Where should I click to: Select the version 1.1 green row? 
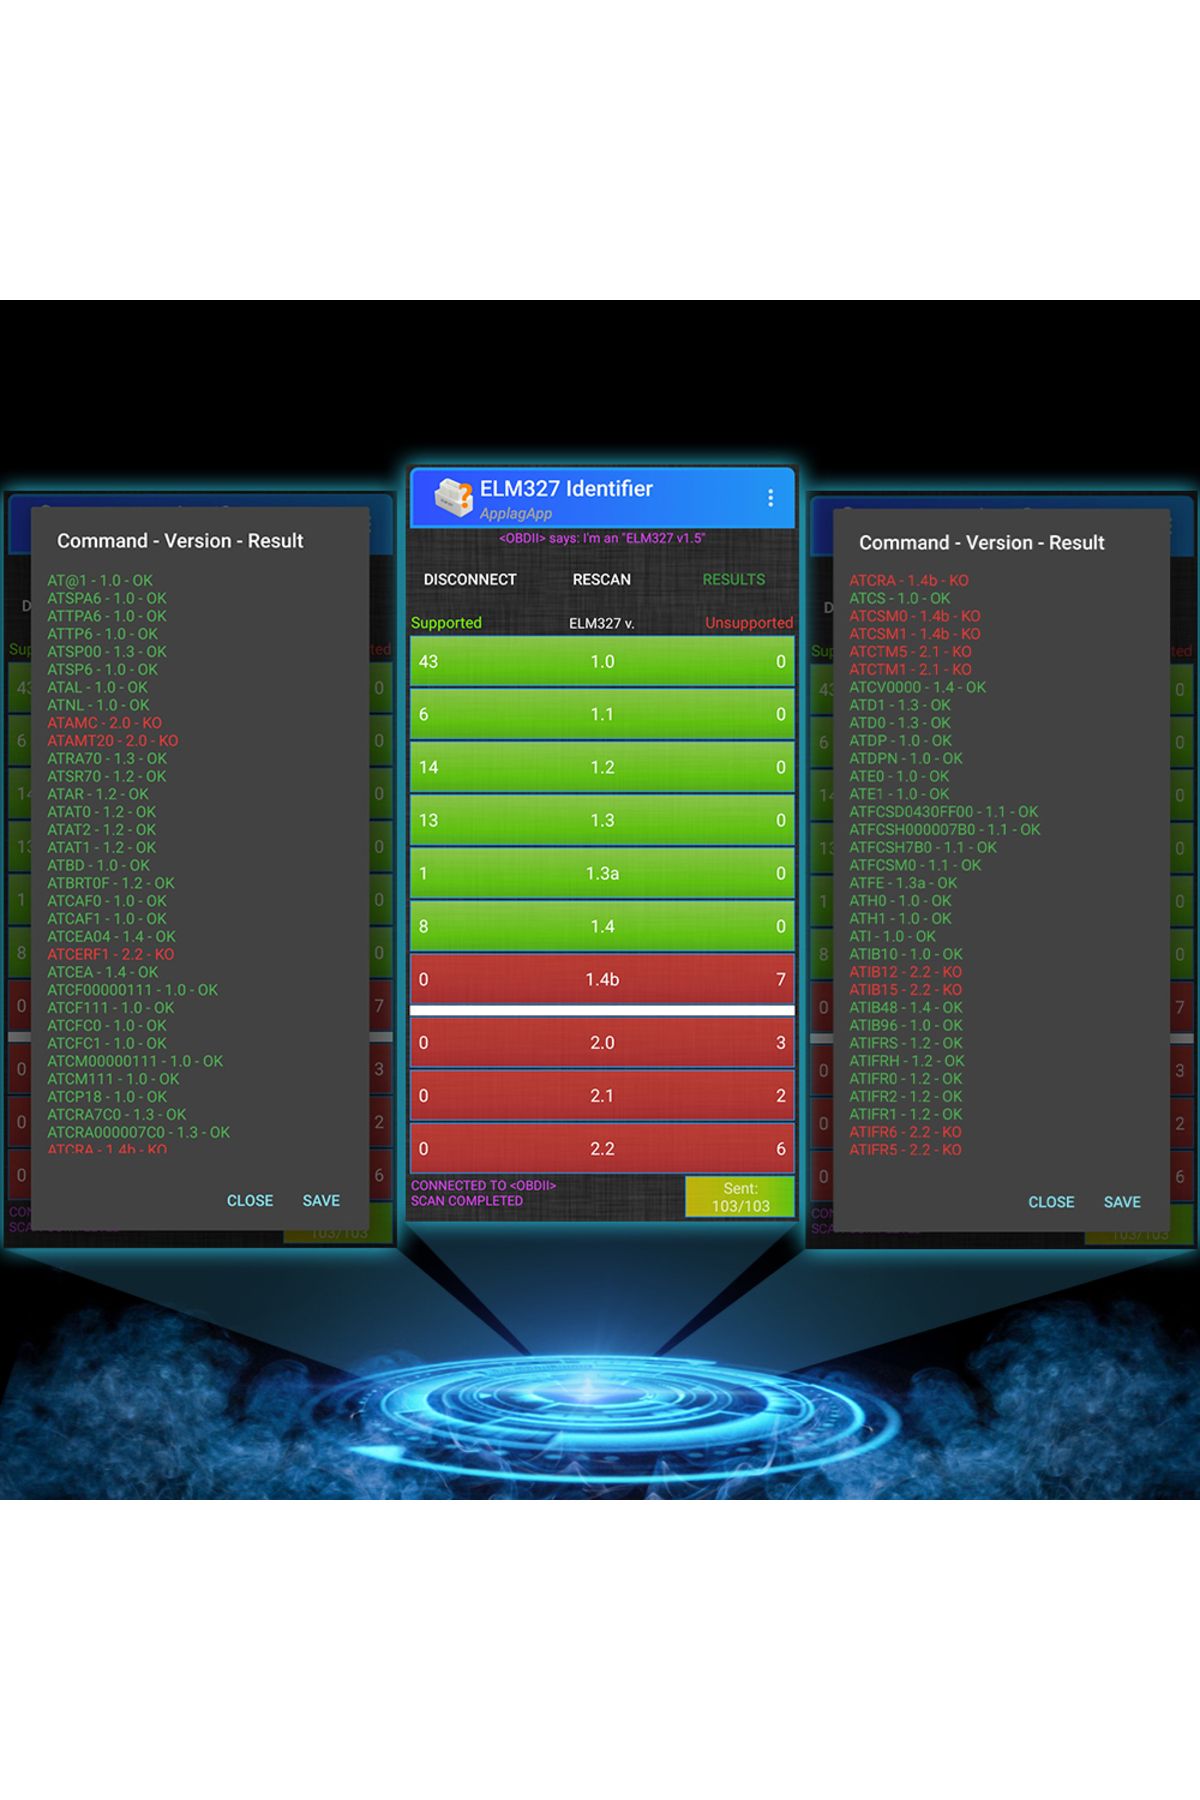602,714
